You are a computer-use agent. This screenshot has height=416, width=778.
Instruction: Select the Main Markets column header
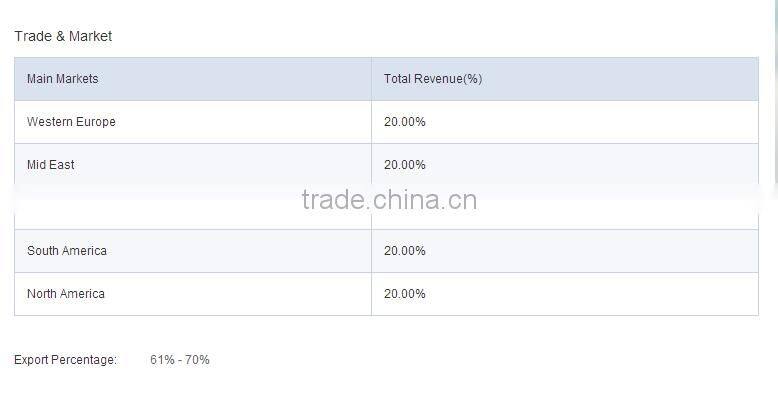point(62,79)
